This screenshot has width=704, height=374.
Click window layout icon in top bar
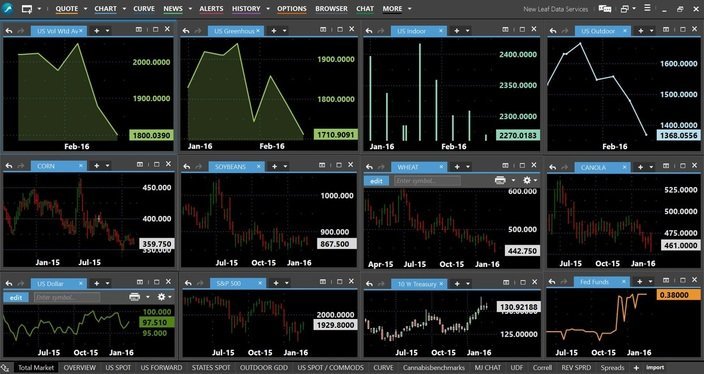(625, 9)
